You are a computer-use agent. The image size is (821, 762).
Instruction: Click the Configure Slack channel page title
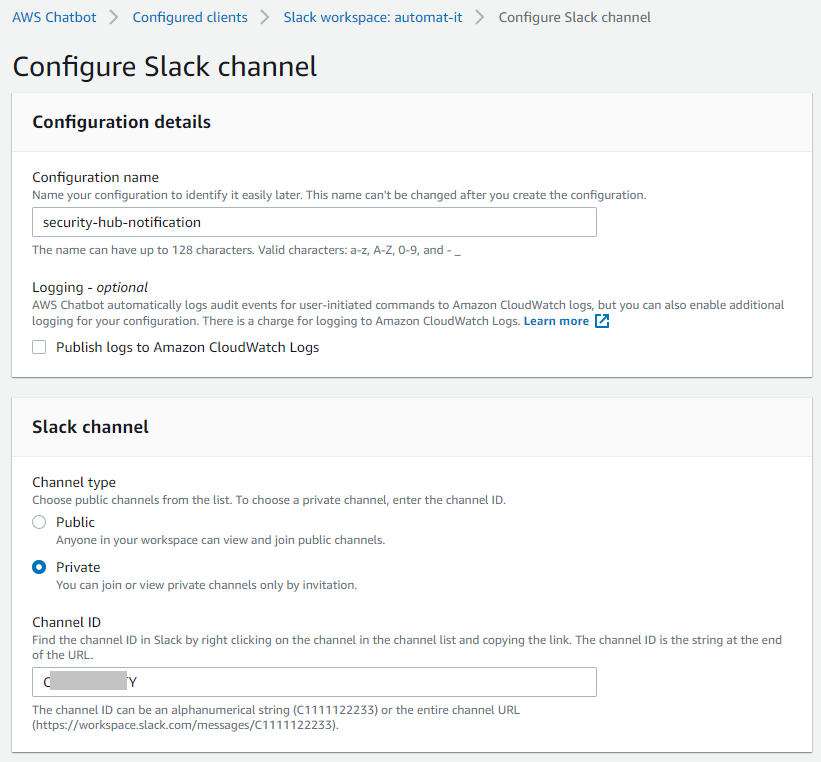coord(165,67)
